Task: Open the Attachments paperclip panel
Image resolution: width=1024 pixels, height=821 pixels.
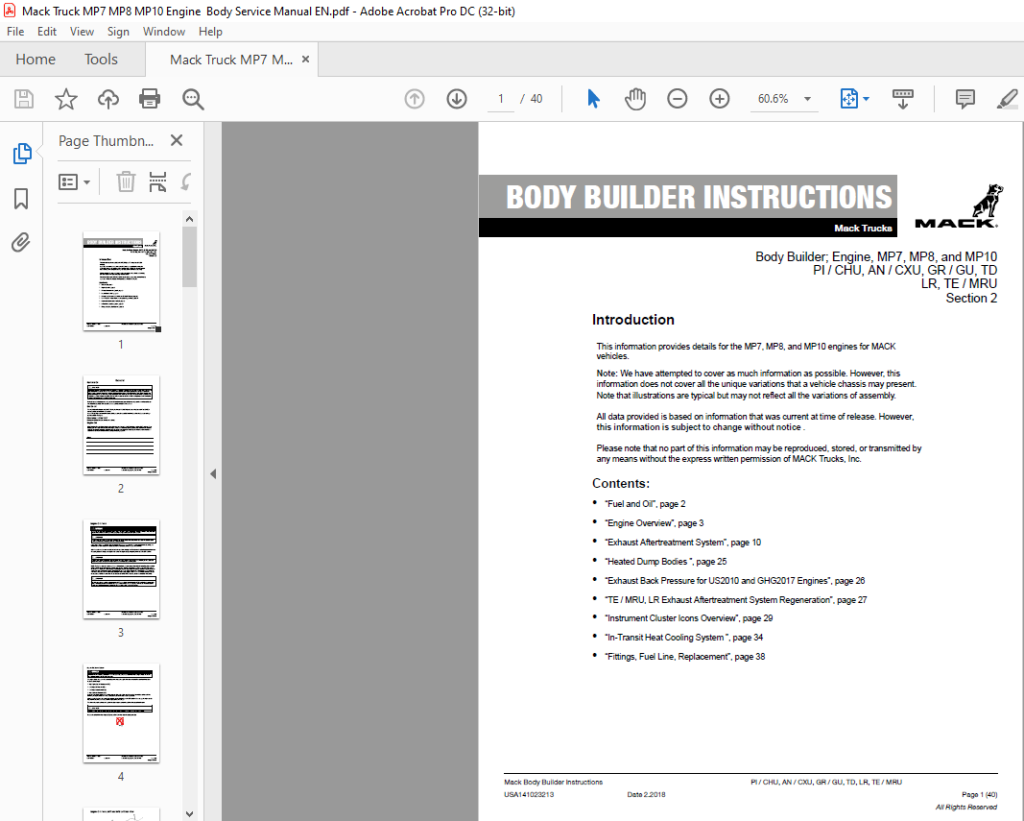Action: (x=21, y=242)
